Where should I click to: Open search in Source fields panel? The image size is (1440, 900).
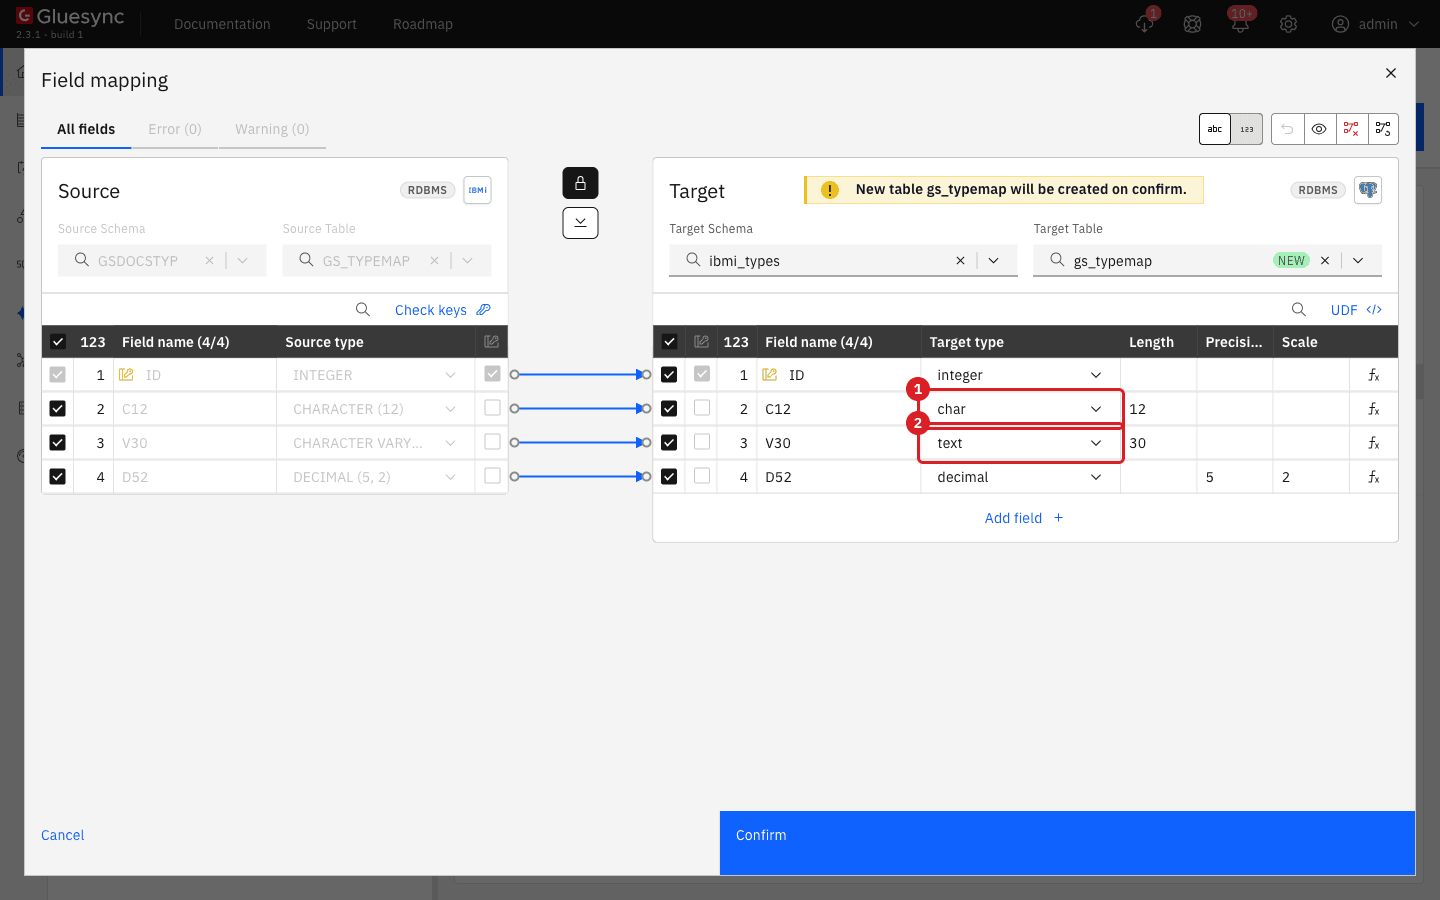[363, 310]
